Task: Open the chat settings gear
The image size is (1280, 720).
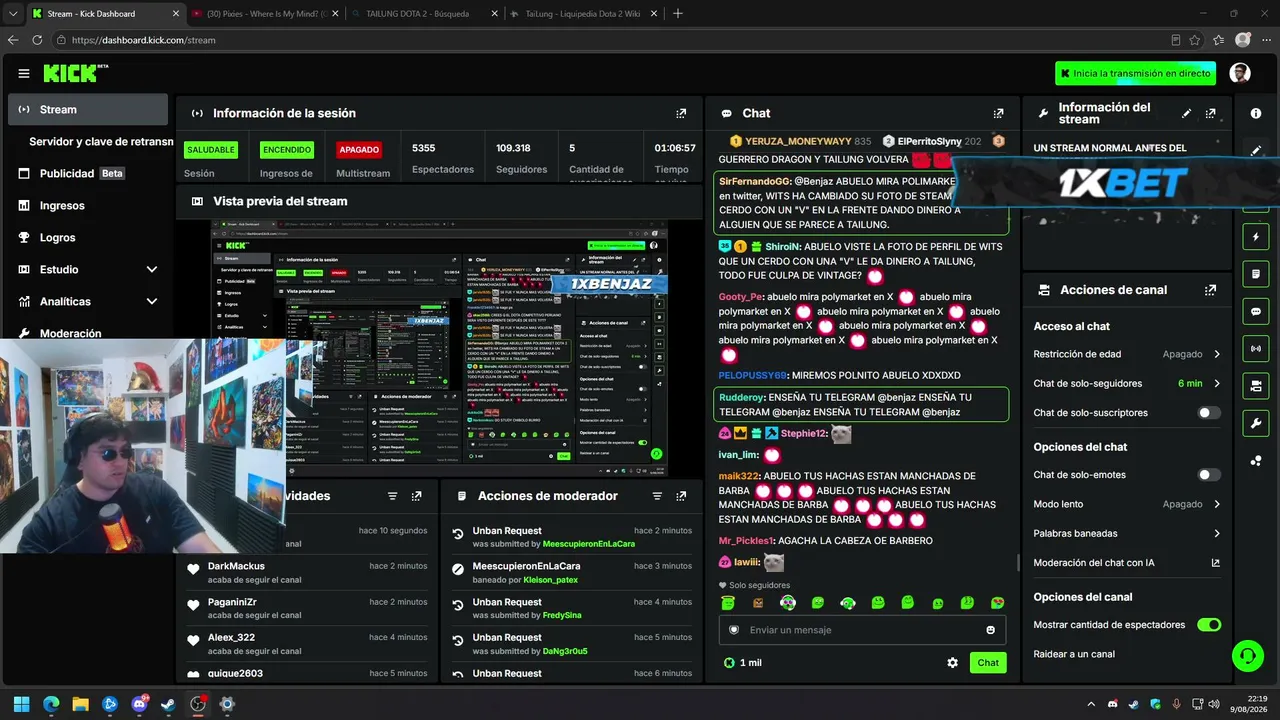Action: [x=952, y=663]
